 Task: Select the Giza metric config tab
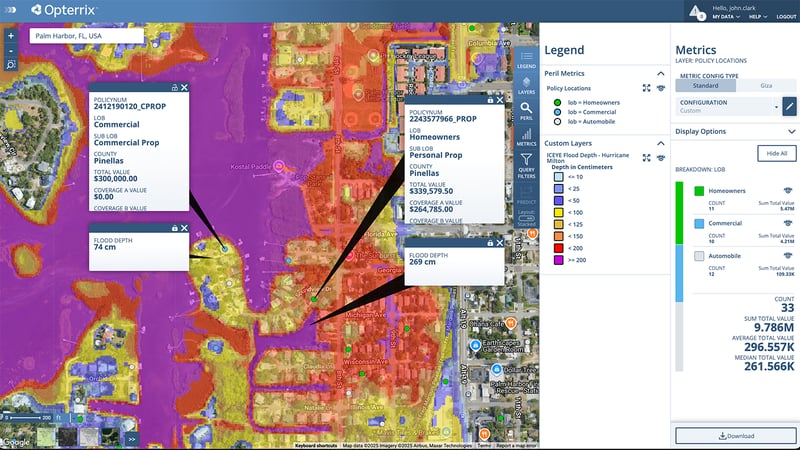766,86
